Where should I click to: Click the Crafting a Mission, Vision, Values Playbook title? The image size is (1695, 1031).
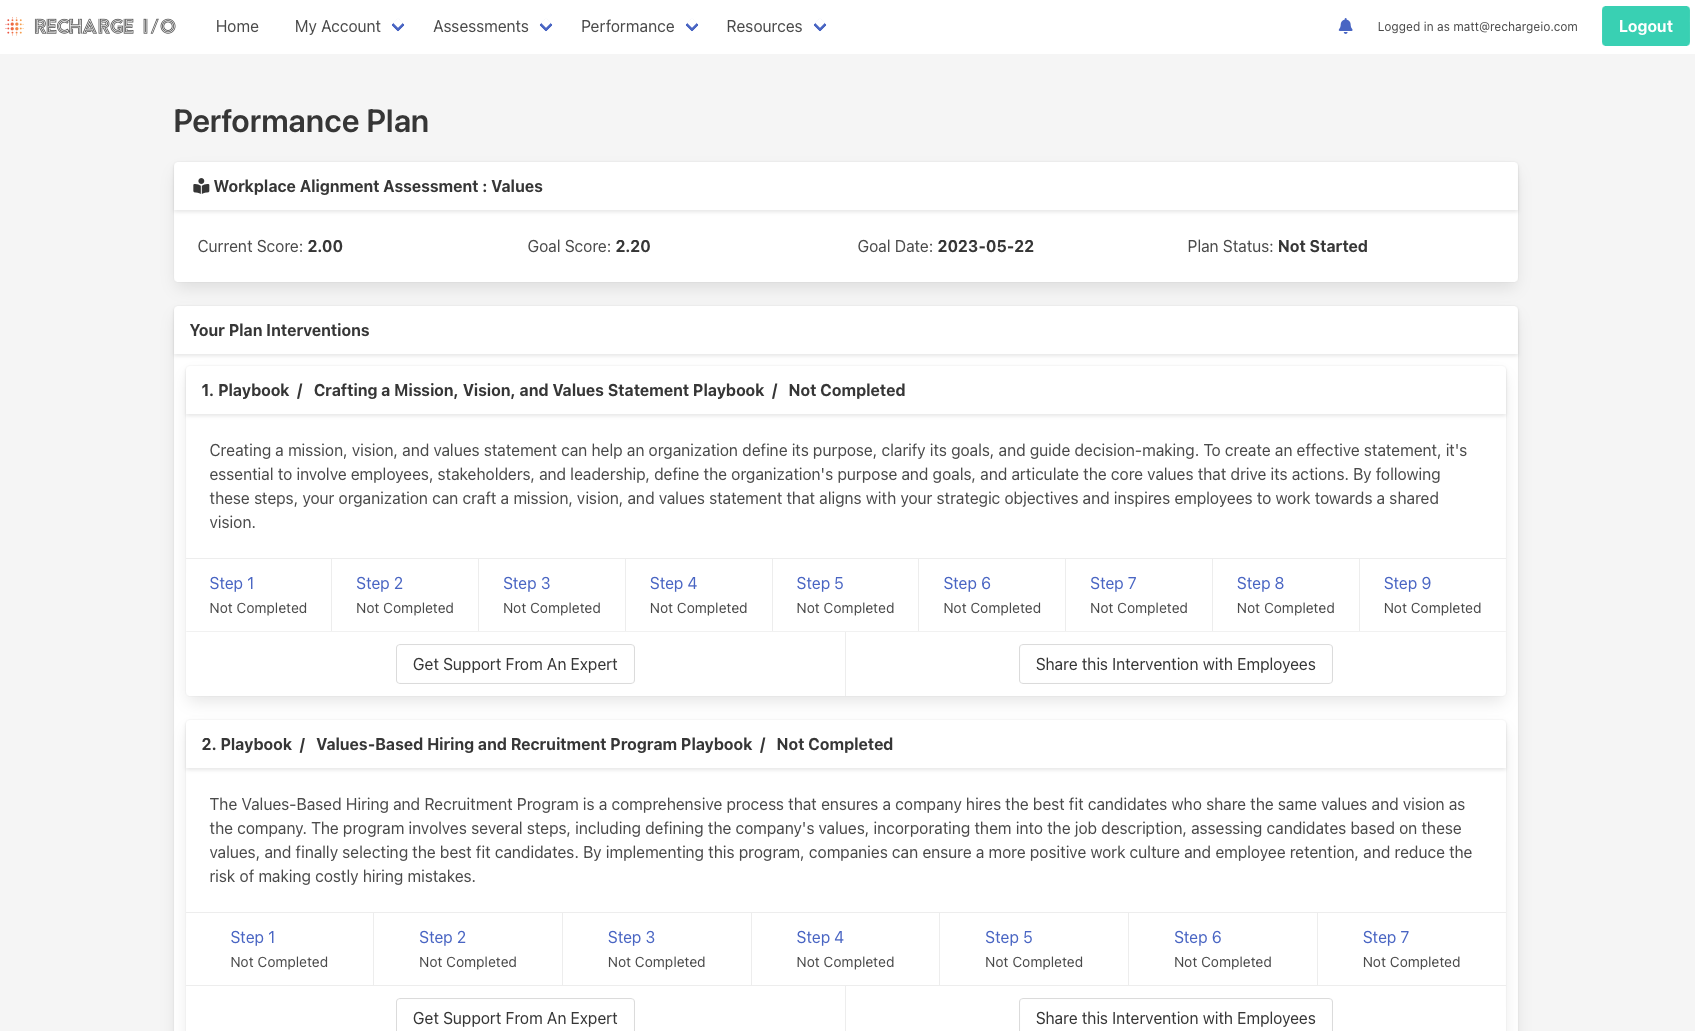point(538,390)
